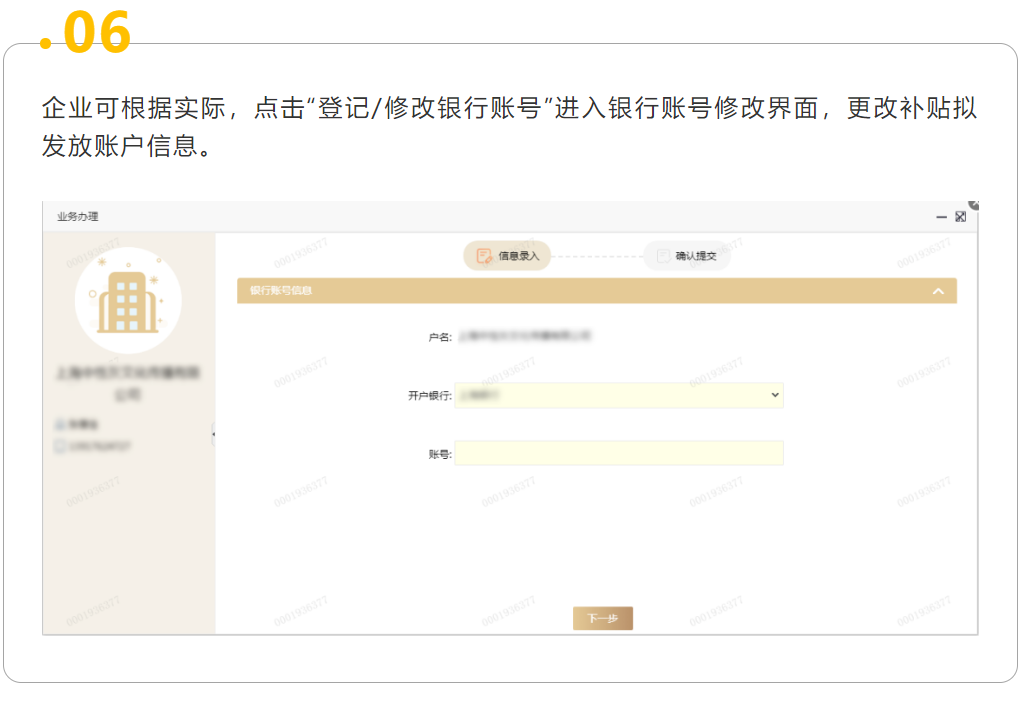Collapse the 银行账号信息 section chevron

point(938,291)
